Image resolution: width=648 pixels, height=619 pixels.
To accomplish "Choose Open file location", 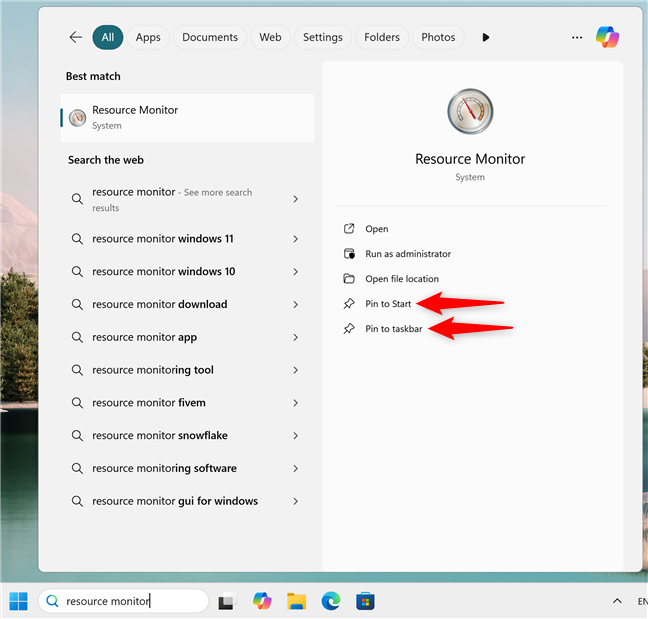I will (x=402, y=279).
